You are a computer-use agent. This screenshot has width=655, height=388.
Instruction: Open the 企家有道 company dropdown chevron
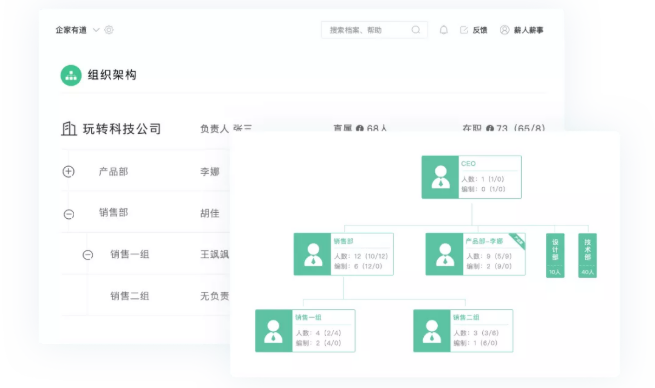(x=96, y=30)
